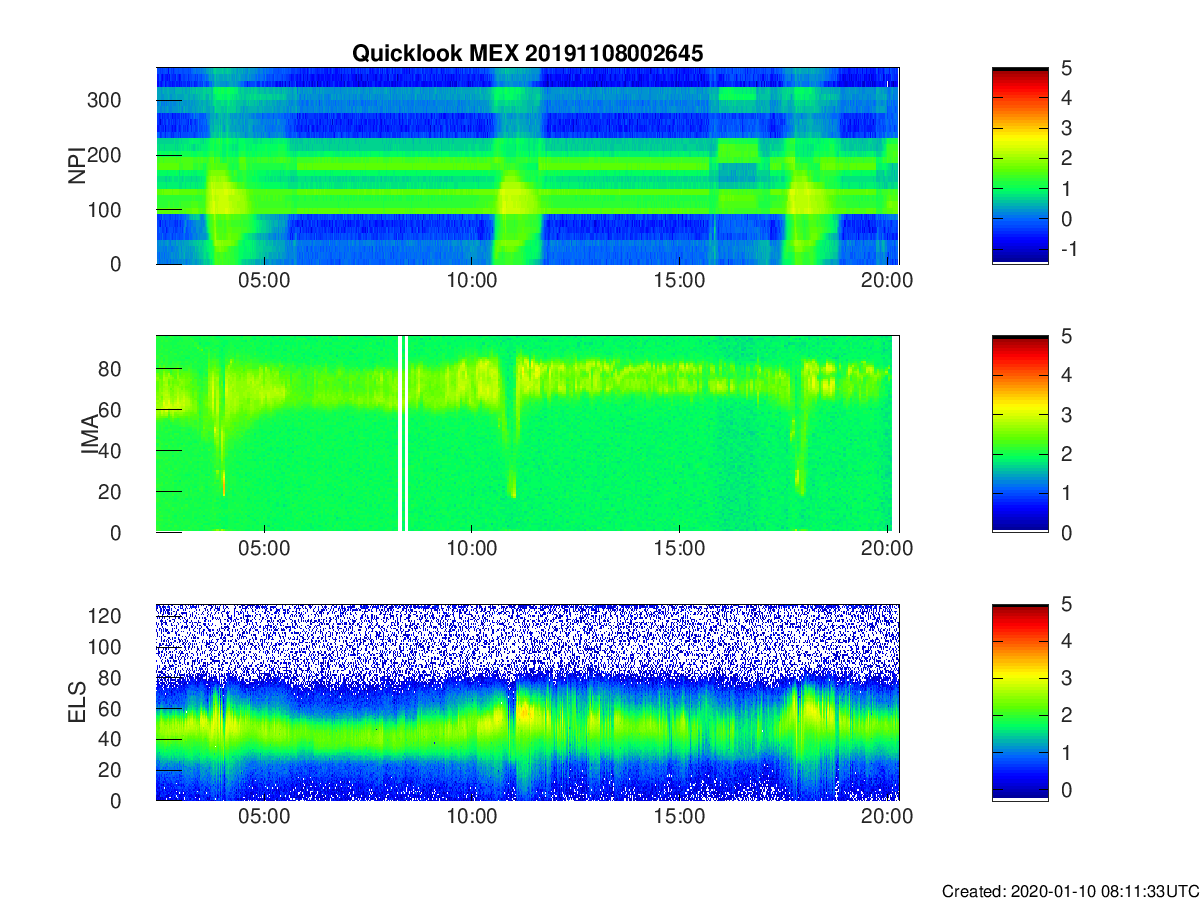The image size is (1200, 900).
Task: Click the "5" label on ELS color bar
Action: point(1066,604)
